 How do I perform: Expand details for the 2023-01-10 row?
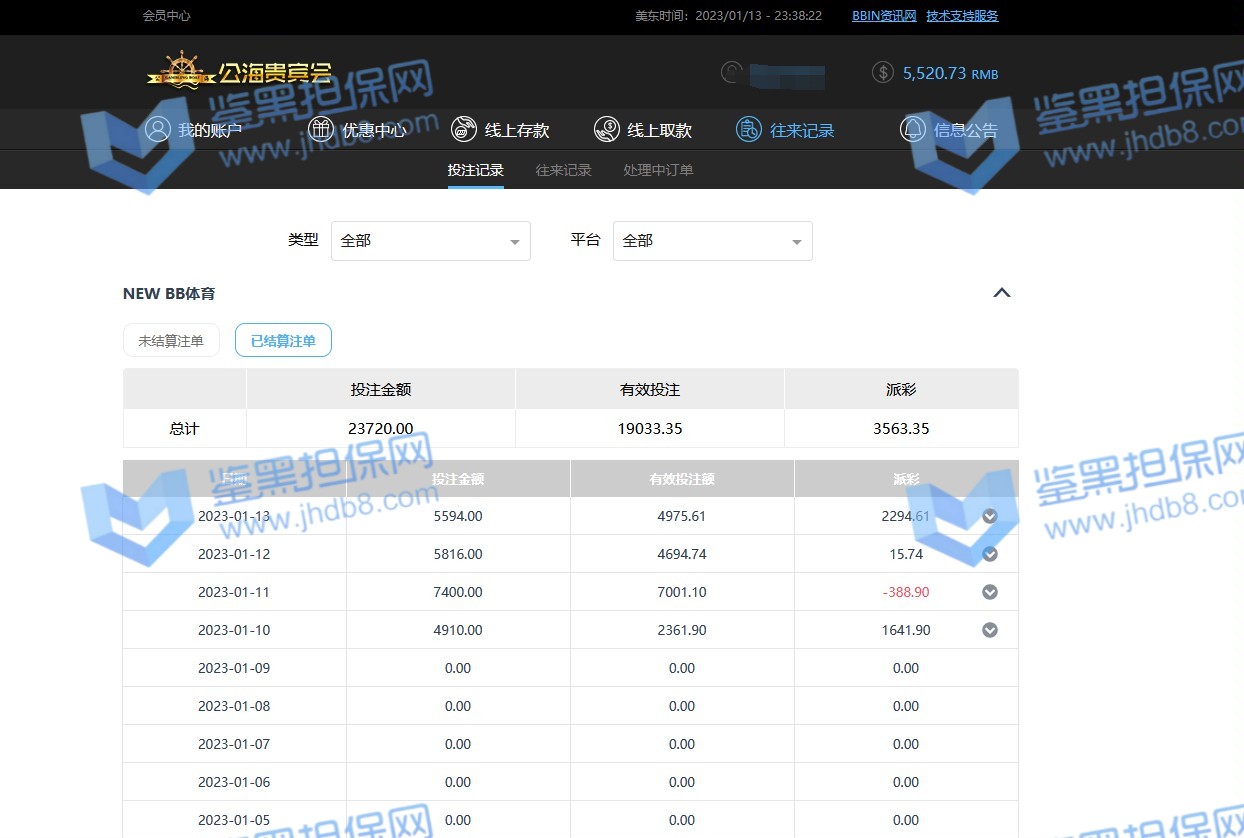990,630
